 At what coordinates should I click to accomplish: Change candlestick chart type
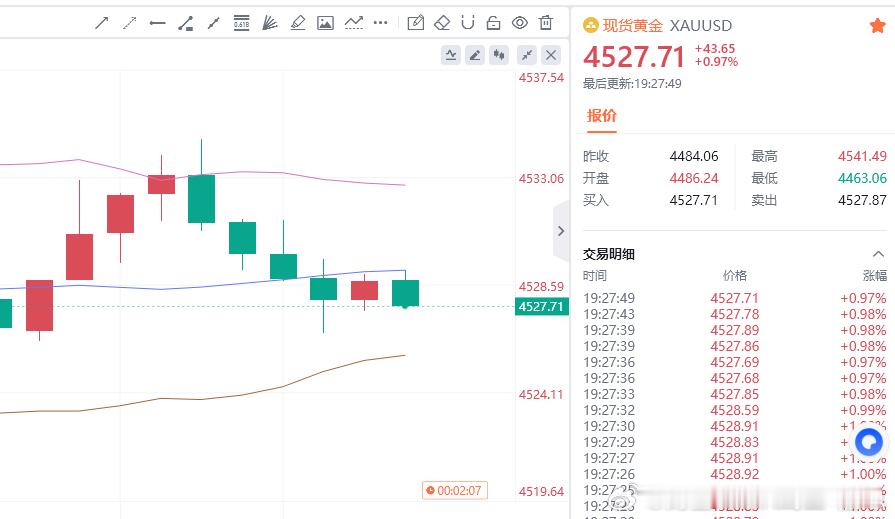tap(499, 55)
